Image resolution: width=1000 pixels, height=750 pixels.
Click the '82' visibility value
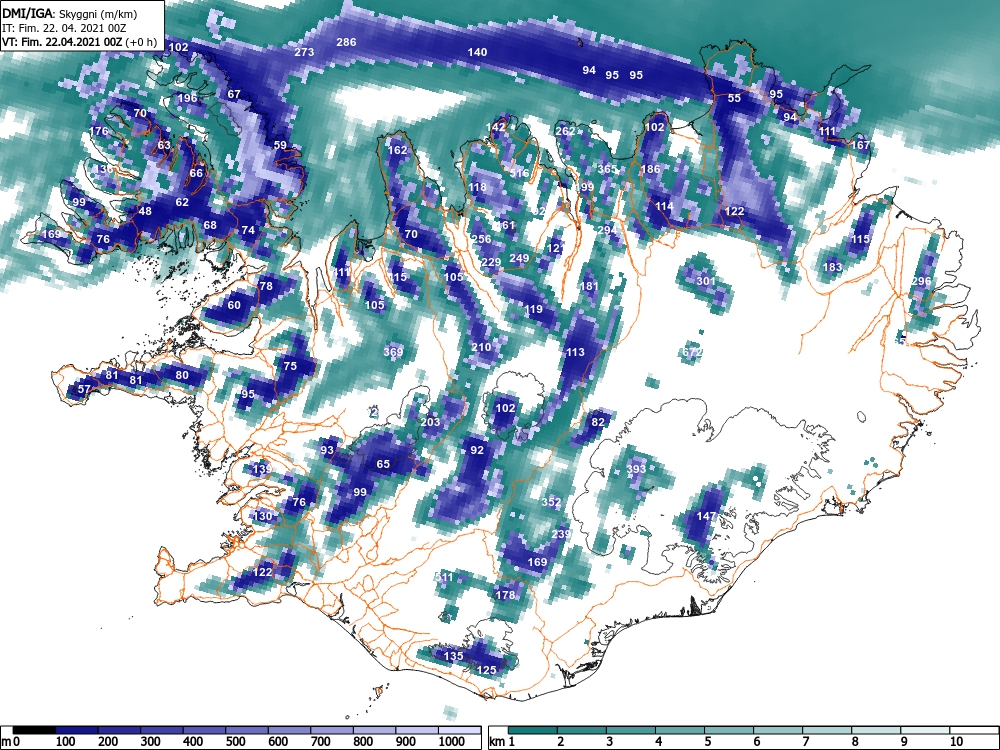pos(598,422)
